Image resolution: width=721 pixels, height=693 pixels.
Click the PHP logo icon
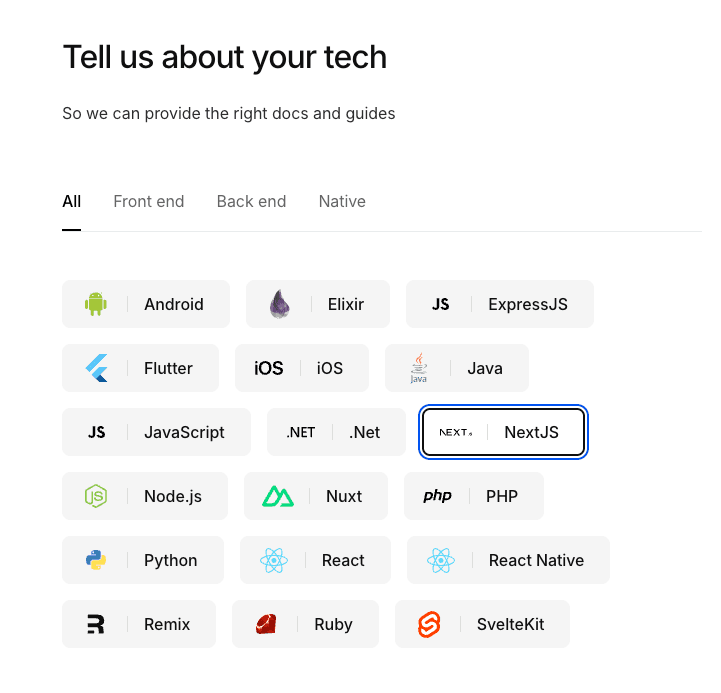[437, 496]
